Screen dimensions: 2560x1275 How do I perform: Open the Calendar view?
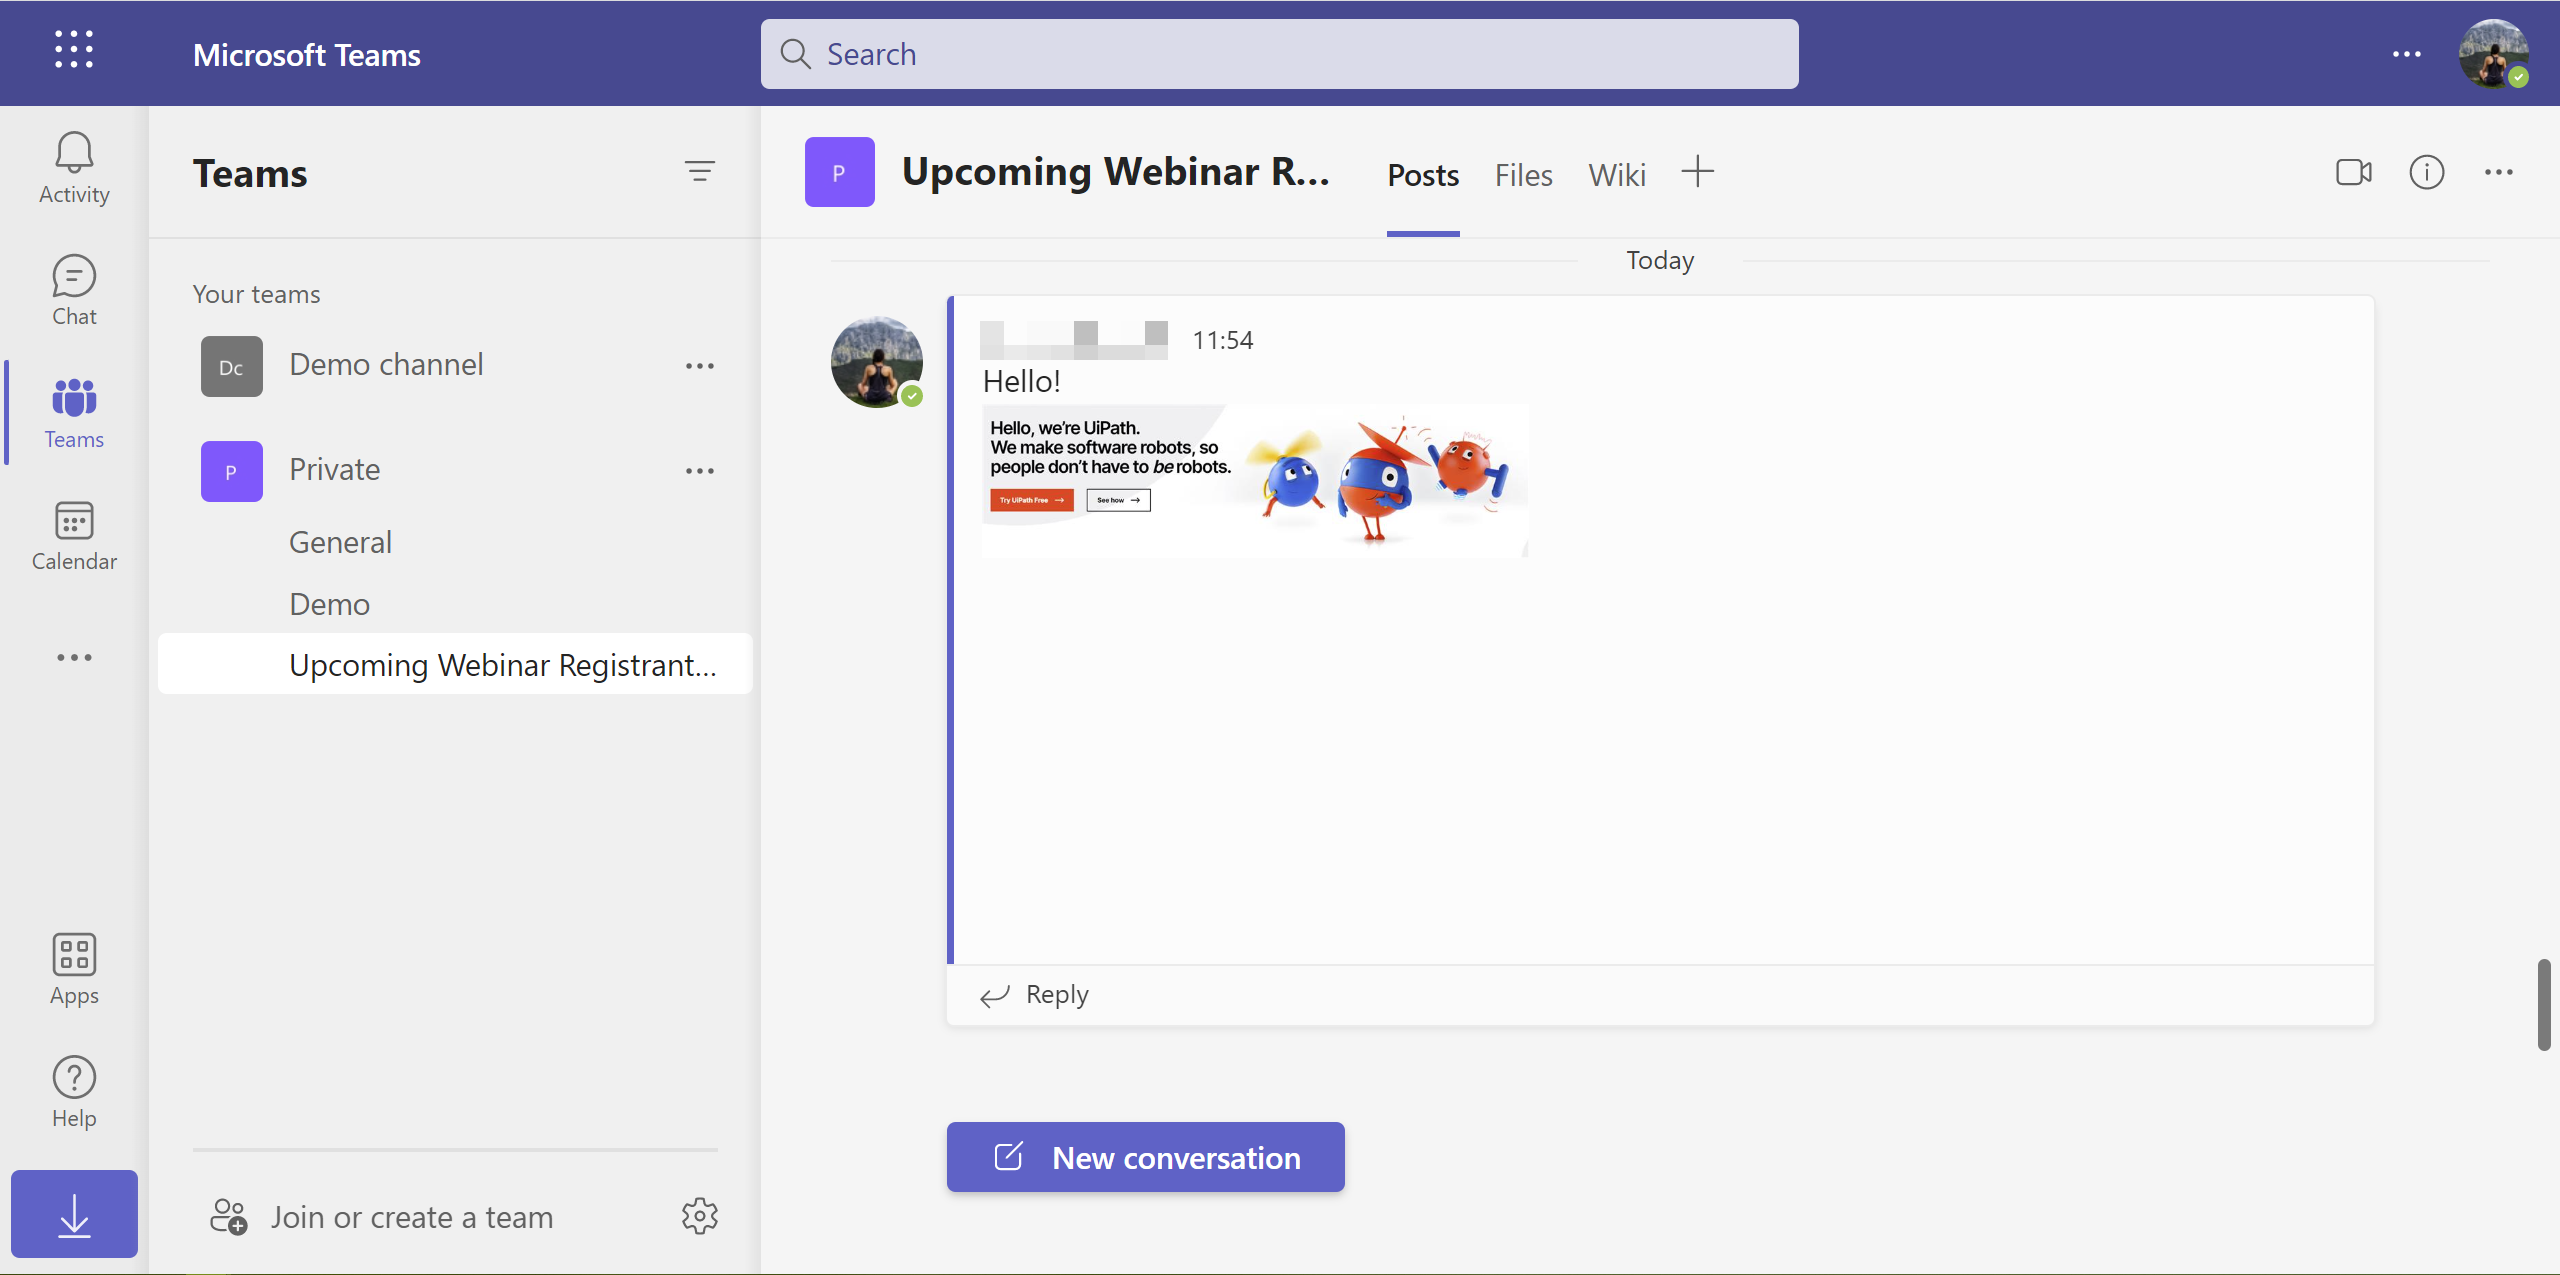click(x=74, y=536)
